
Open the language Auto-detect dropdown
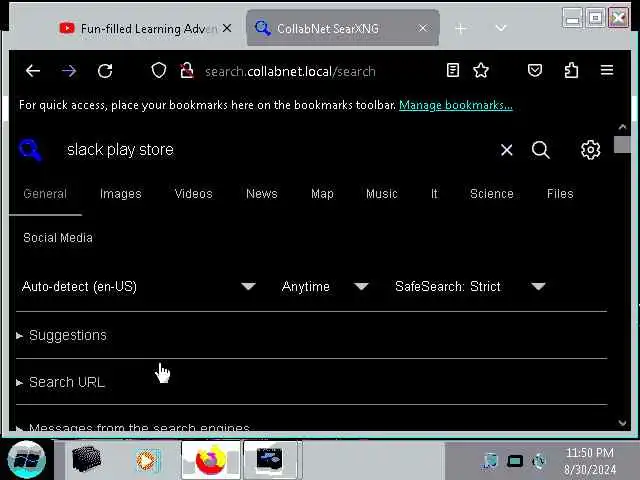tap(139, 287)
